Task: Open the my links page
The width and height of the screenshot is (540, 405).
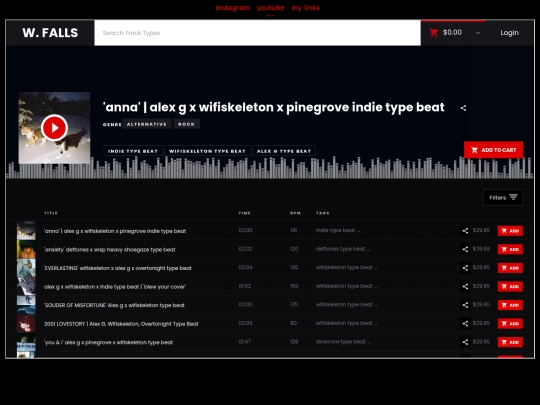Action: 305,8
